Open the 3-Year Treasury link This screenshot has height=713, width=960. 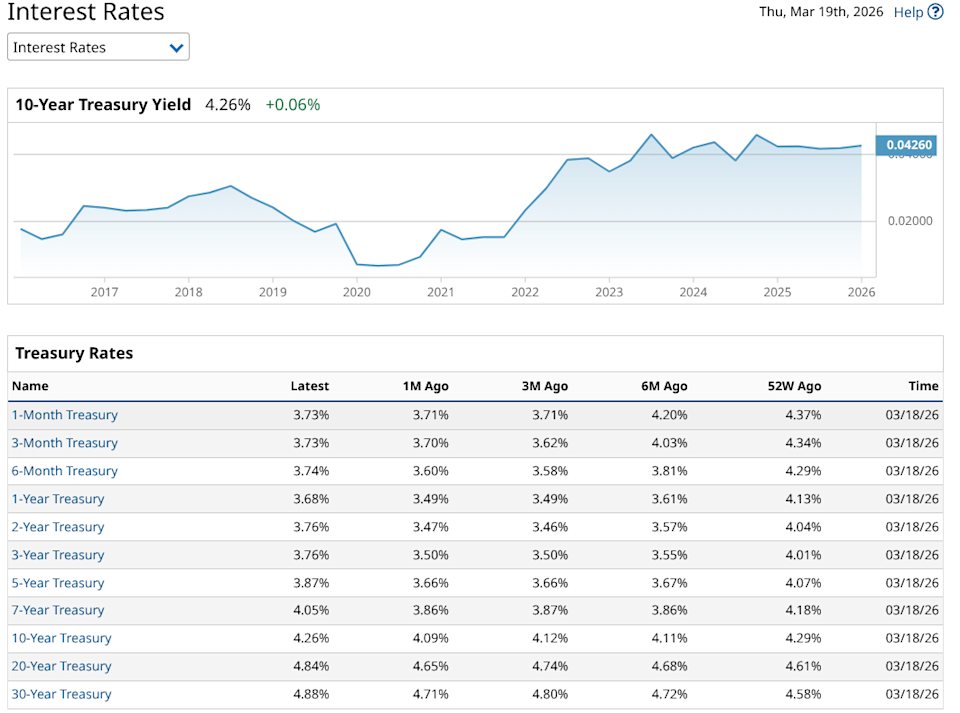point(58,555)
